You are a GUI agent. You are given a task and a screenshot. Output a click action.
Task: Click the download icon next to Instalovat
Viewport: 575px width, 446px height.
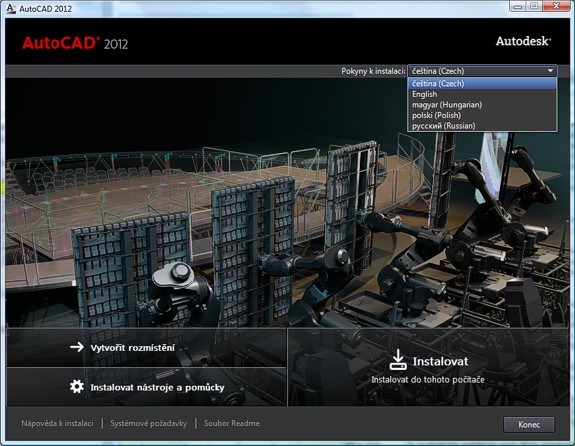tap(398, 359)
